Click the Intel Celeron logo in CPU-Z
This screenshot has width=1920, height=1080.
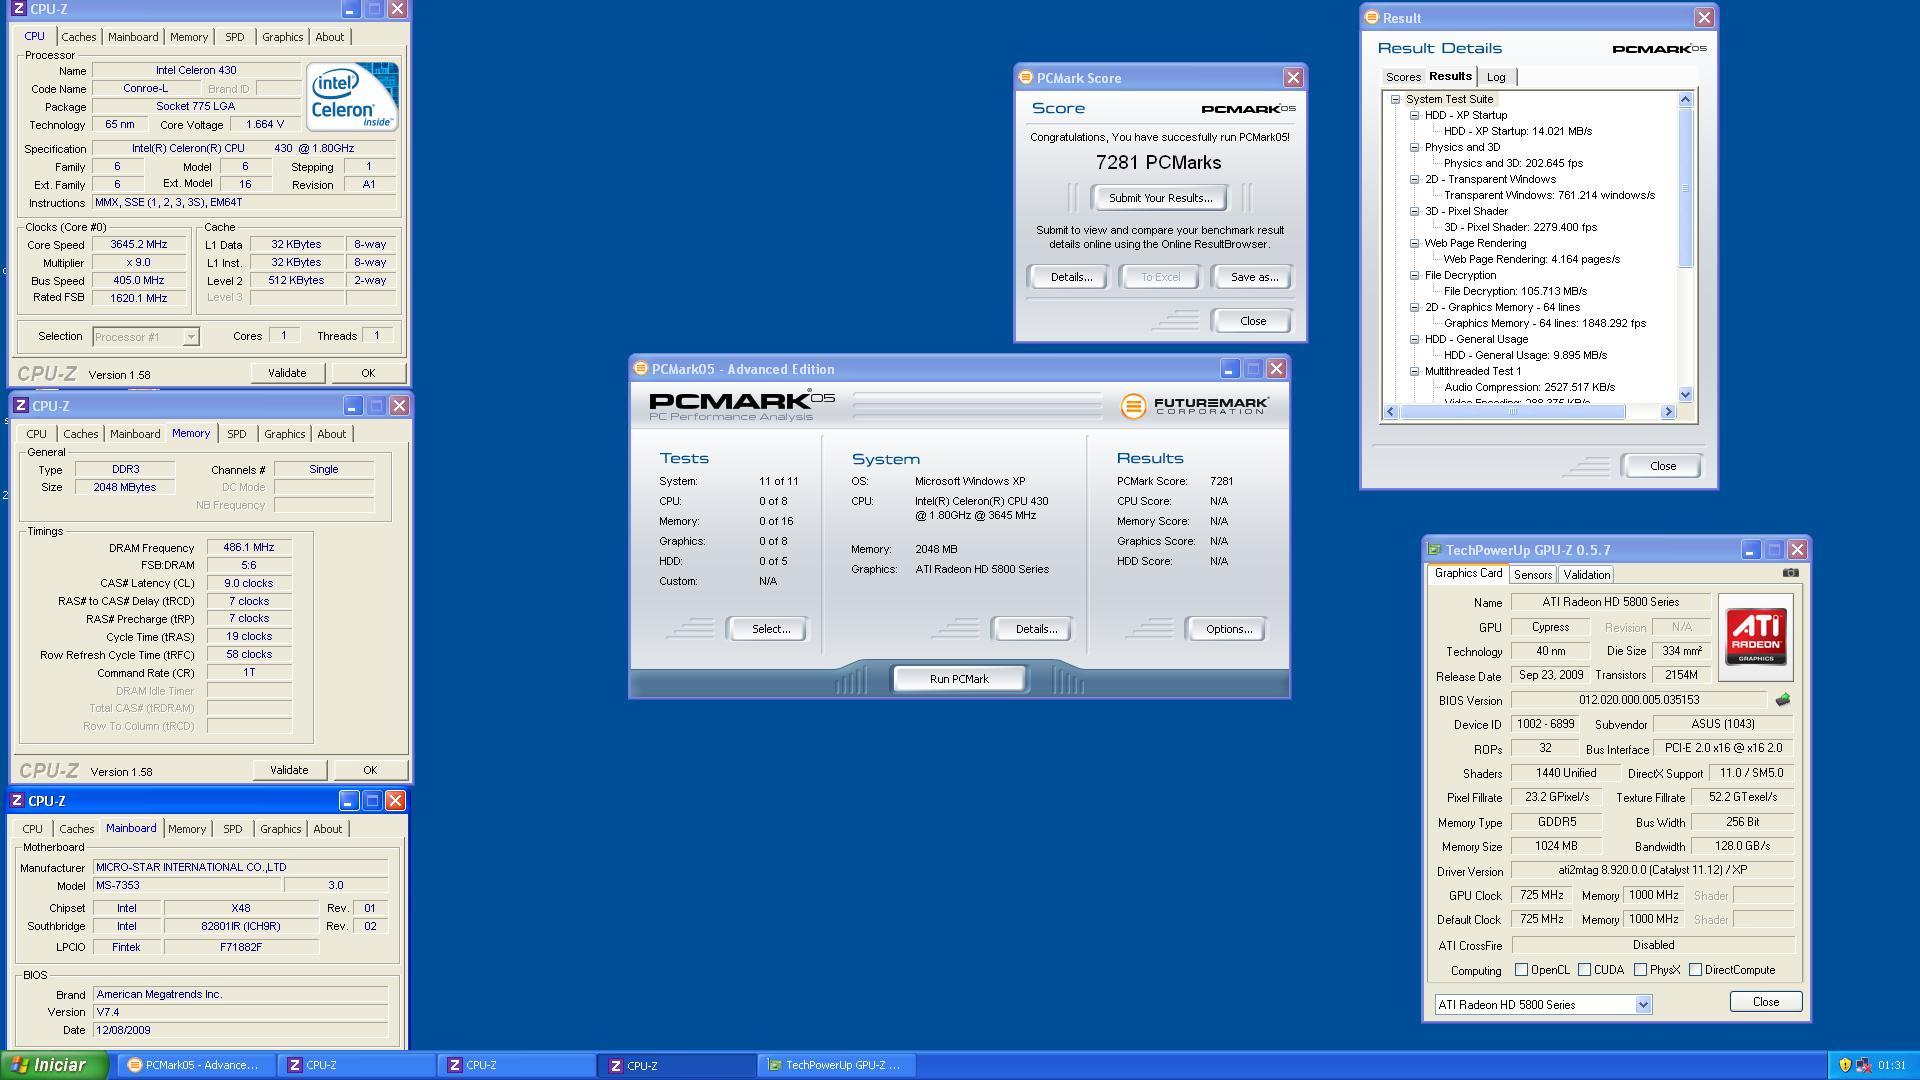[x=352, y=96]
